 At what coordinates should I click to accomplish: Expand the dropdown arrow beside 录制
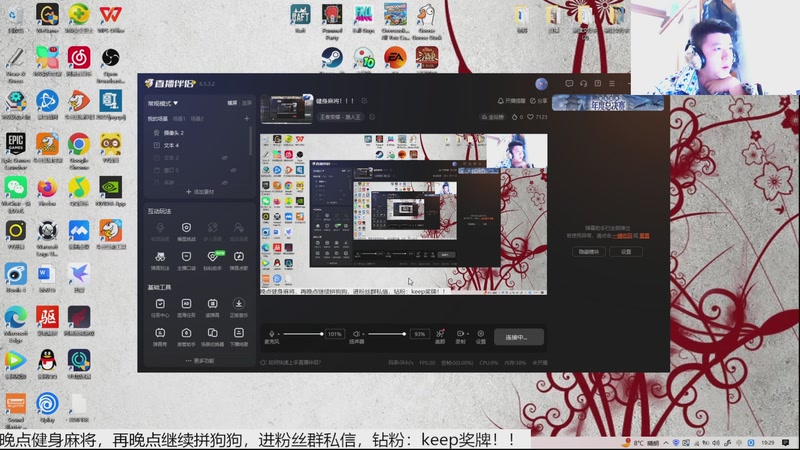tap(468, 334)
